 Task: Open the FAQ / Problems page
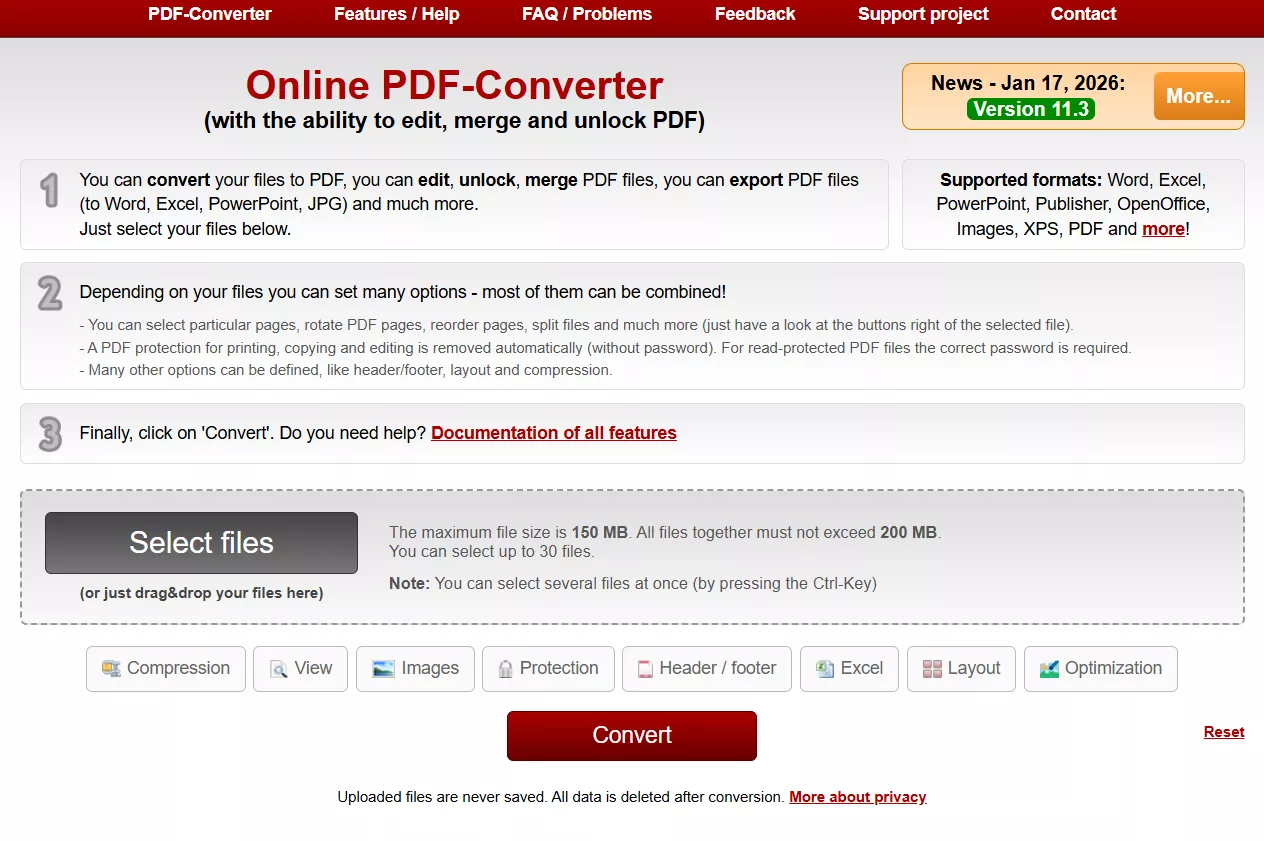coord(586,14)
